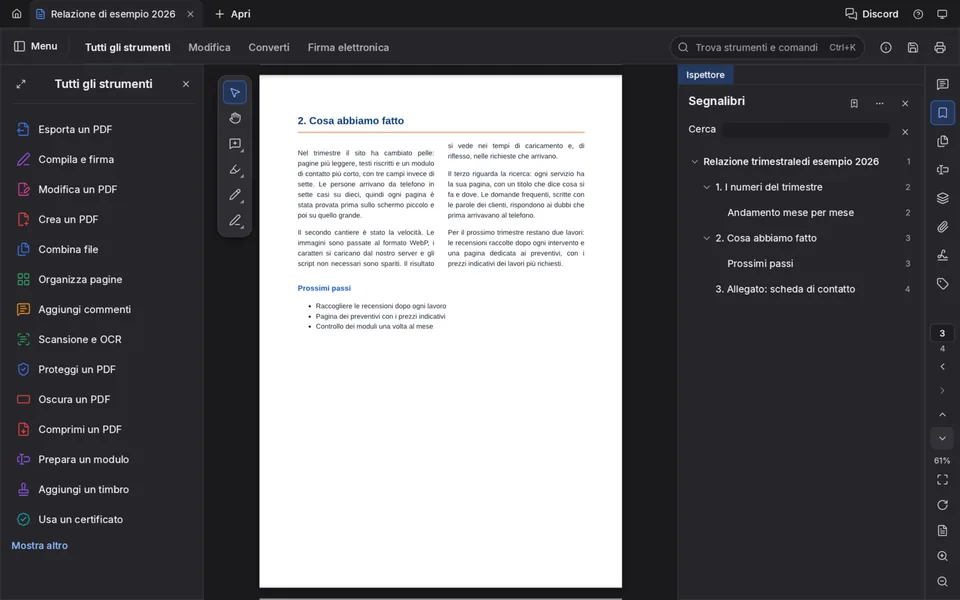Click the rotate view icon
This screenshot has width=960, height=600.
tap(942, 505)
